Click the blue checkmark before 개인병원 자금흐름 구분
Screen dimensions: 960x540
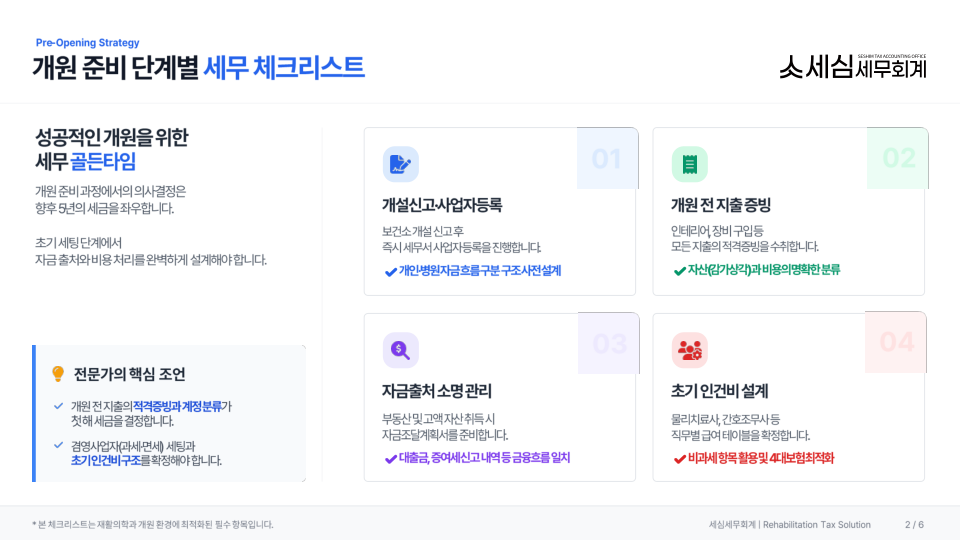click(390, 271)
